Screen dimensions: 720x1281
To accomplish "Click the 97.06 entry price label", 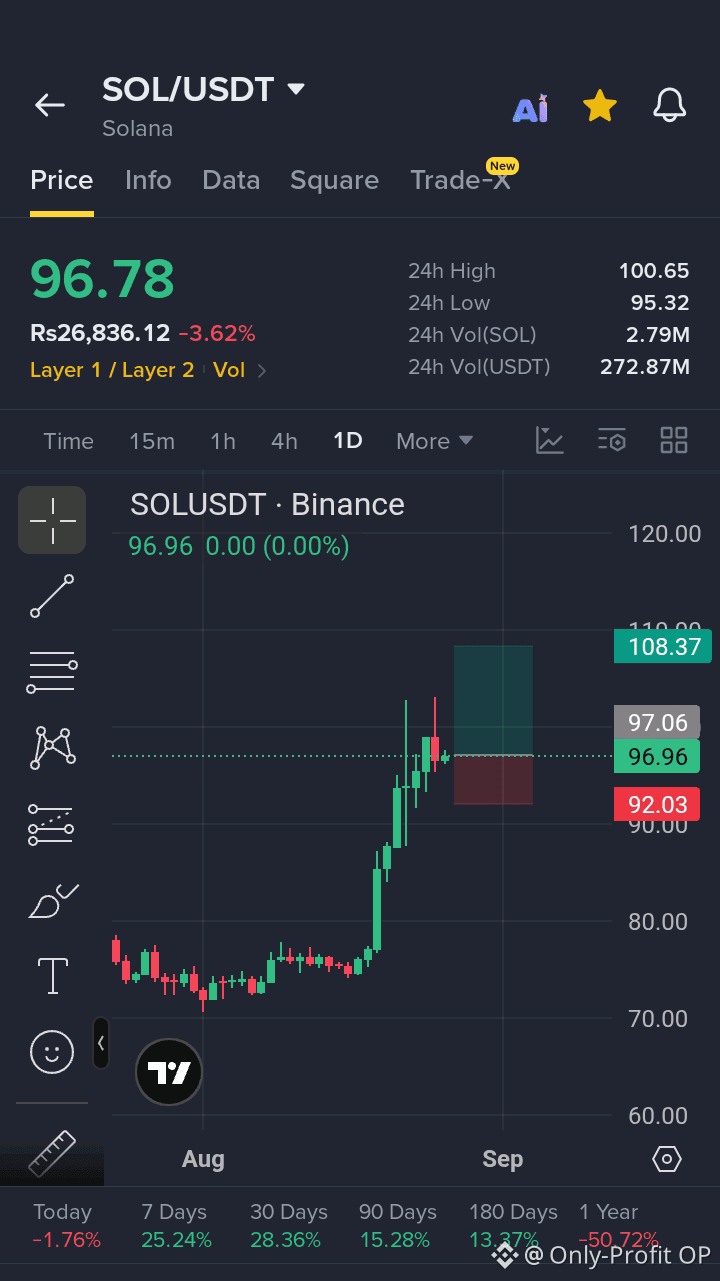I will [x=657, y=722].
